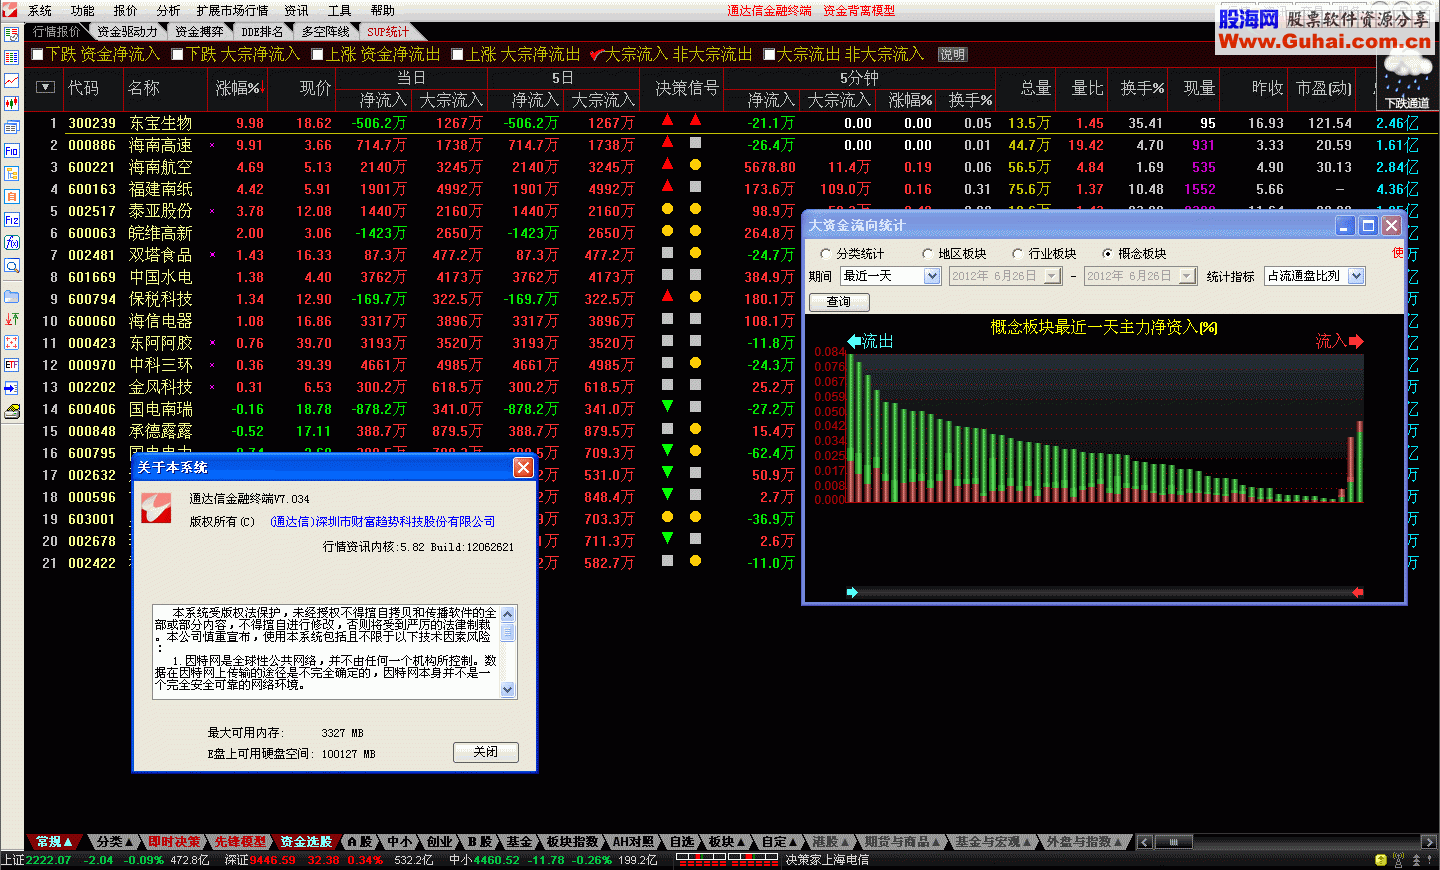Click the table header dropdown arrow left of 代码
Viewport: 1440px width, 870px height.
tap(45, 87)
